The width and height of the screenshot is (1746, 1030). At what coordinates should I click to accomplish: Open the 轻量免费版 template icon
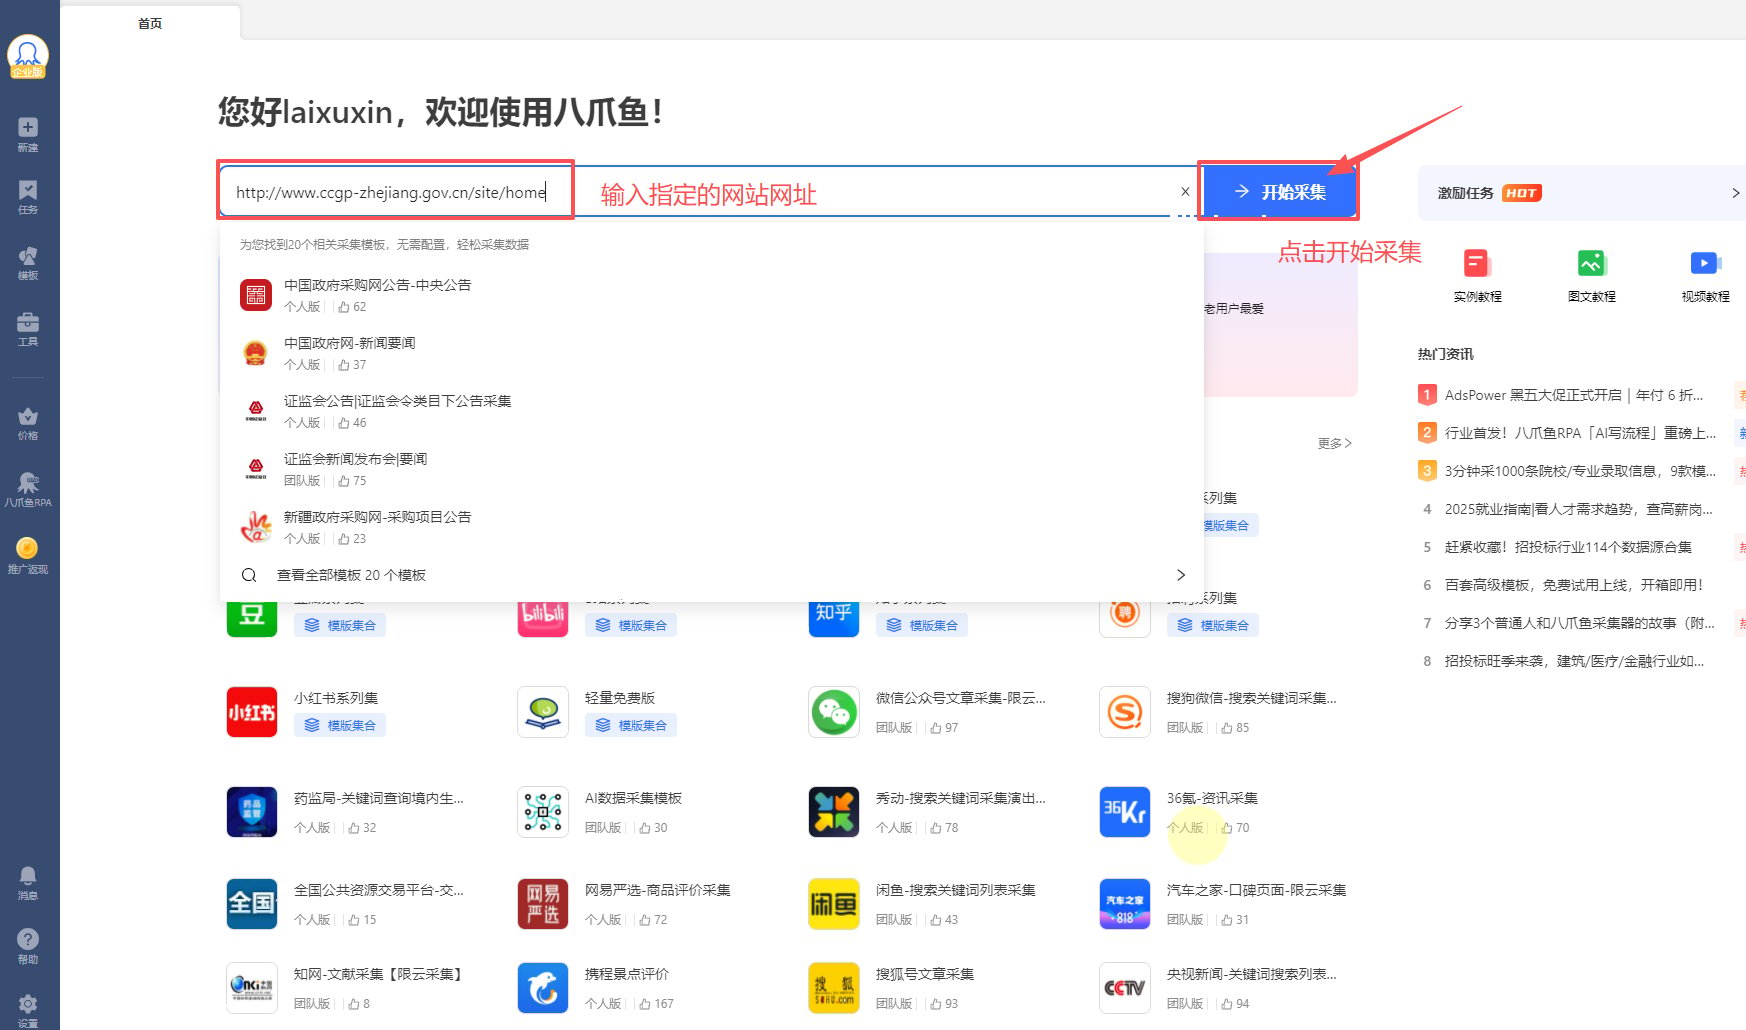[x=543, y=712]
